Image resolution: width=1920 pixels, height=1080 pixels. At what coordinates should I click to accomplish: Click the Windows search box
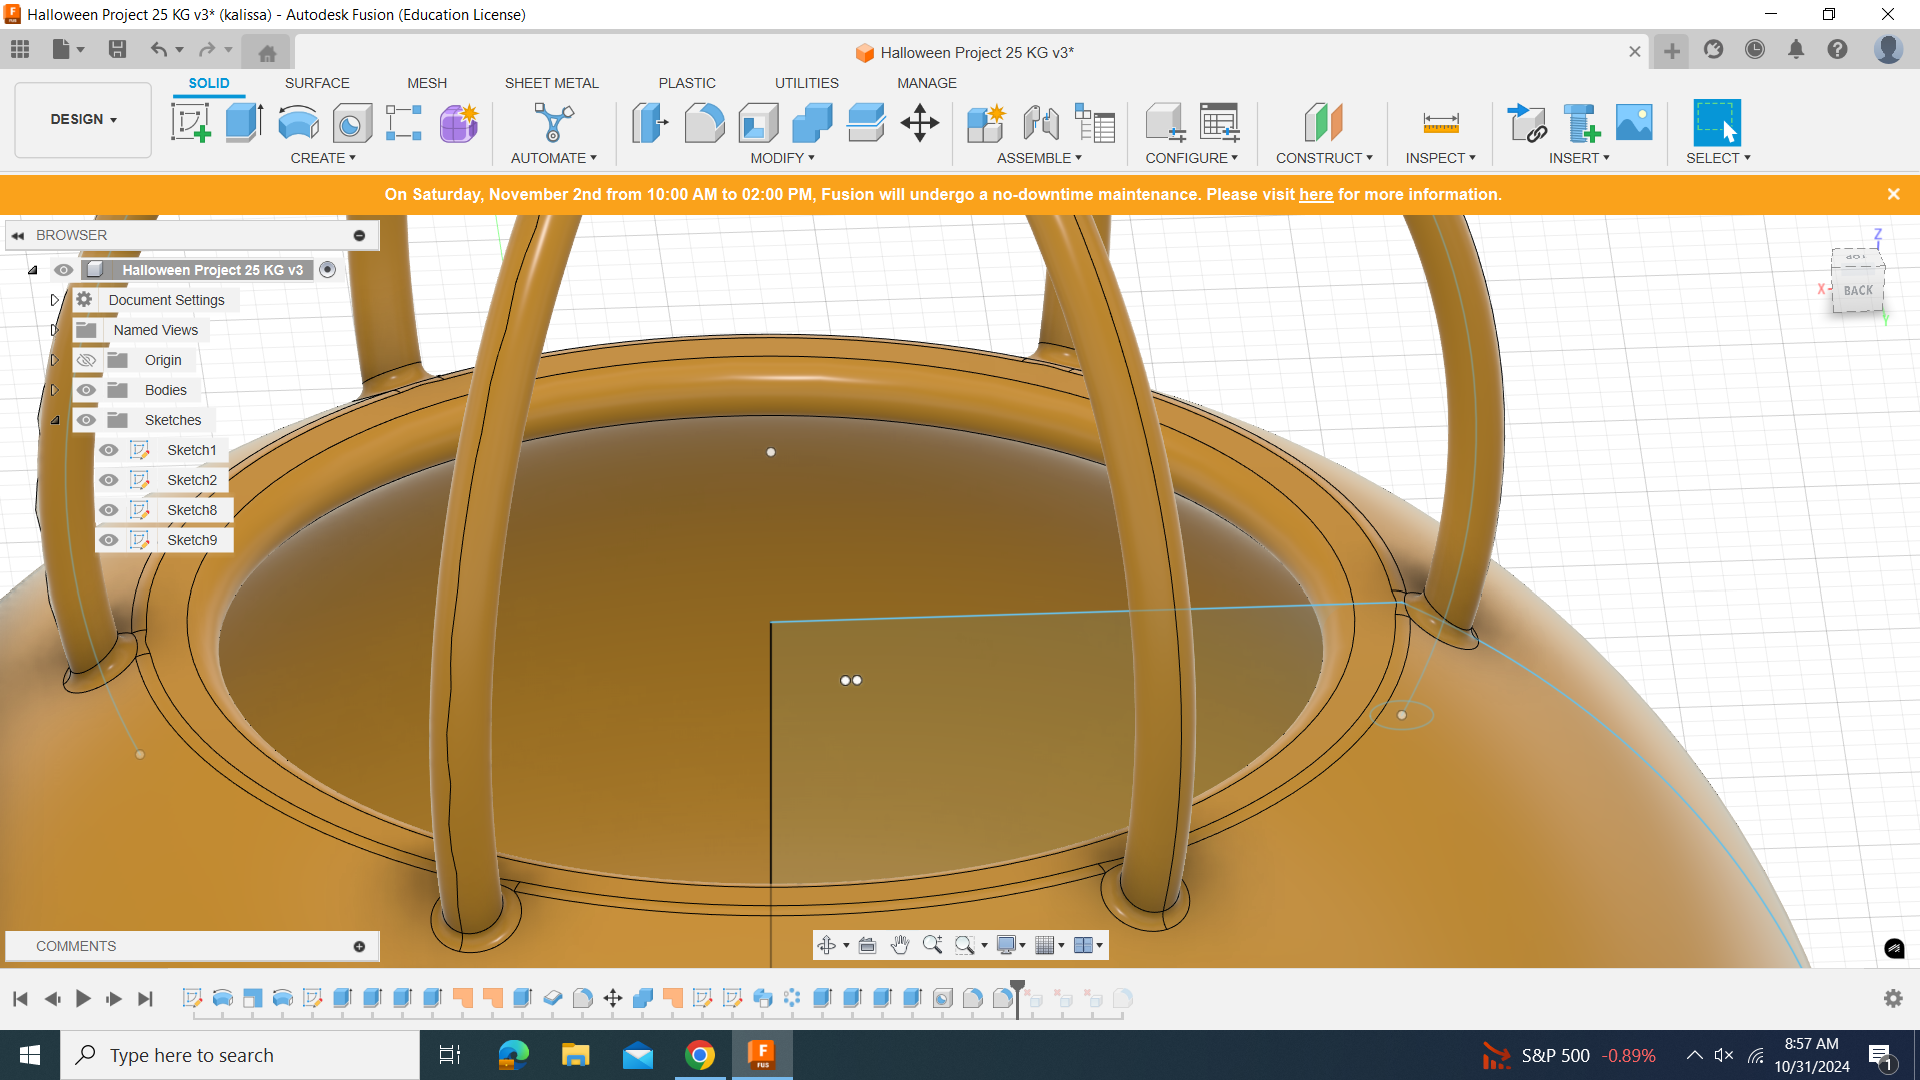coord(240,1055)
